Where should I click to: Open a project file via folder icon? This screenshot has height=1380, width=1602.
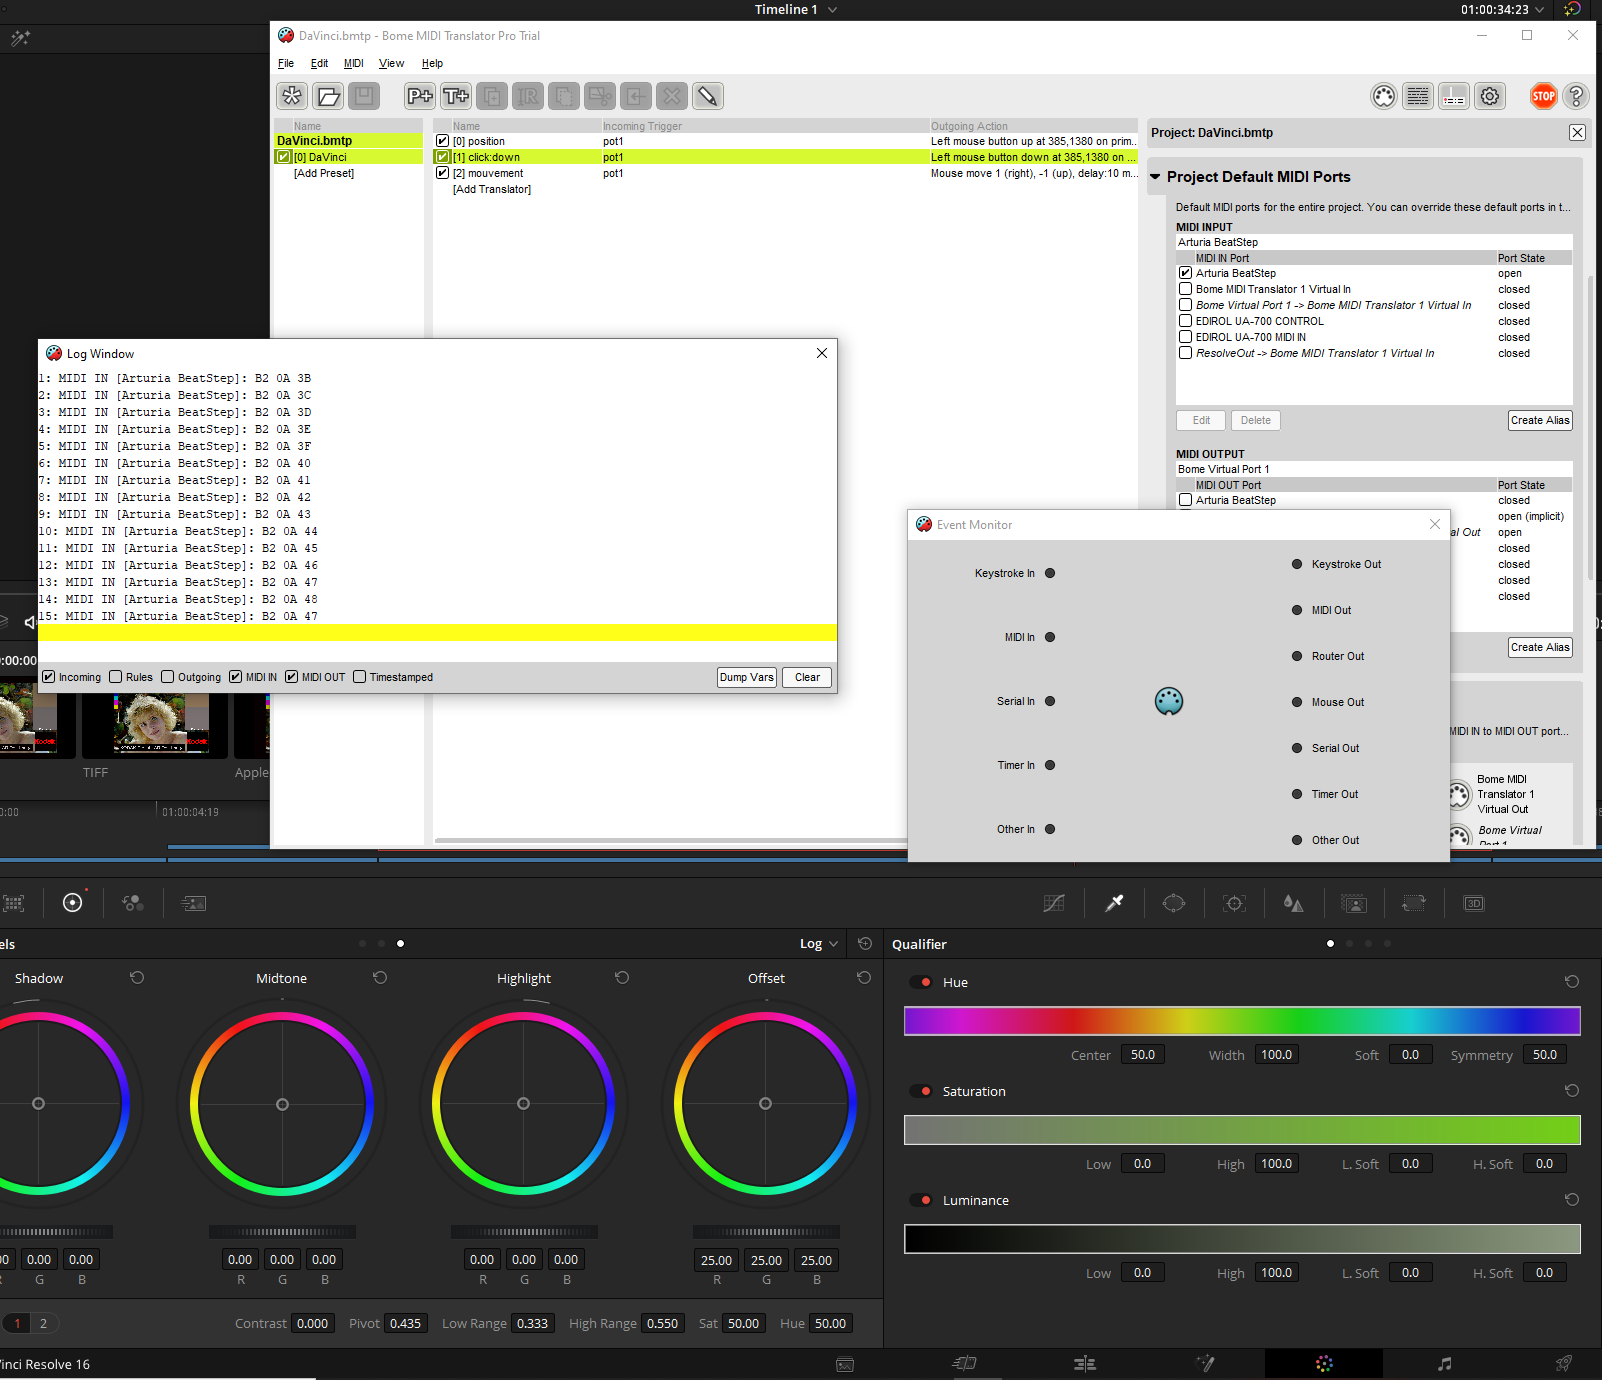click(x=328, y=96)
